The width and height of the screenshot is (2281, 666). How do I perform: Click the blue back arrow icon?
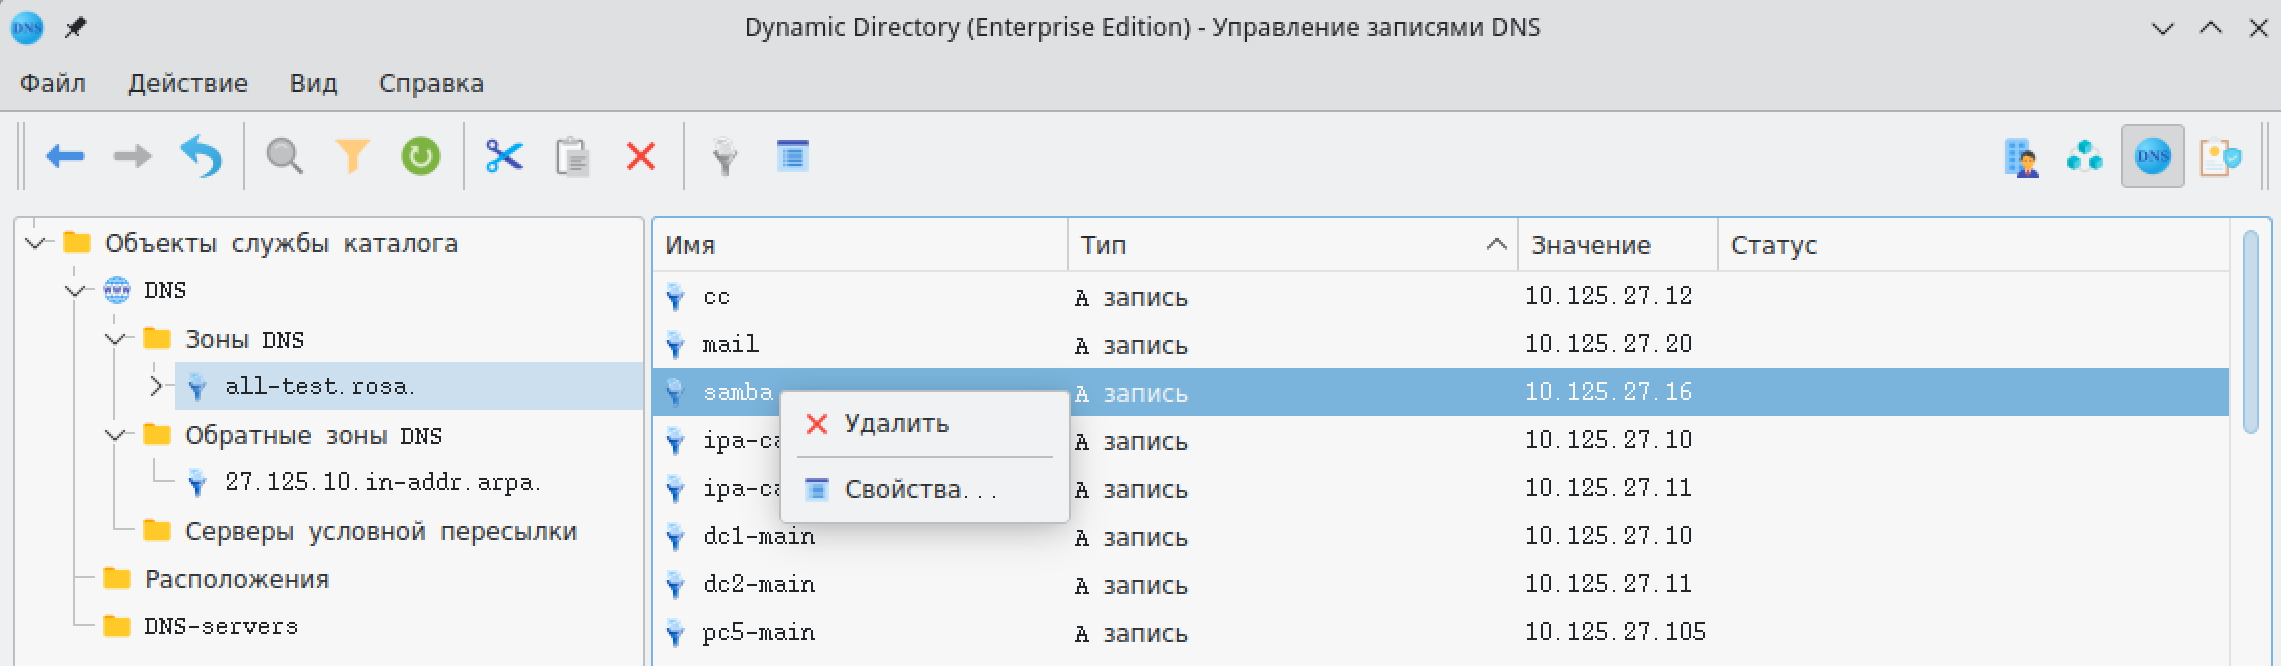pos(66,157)
